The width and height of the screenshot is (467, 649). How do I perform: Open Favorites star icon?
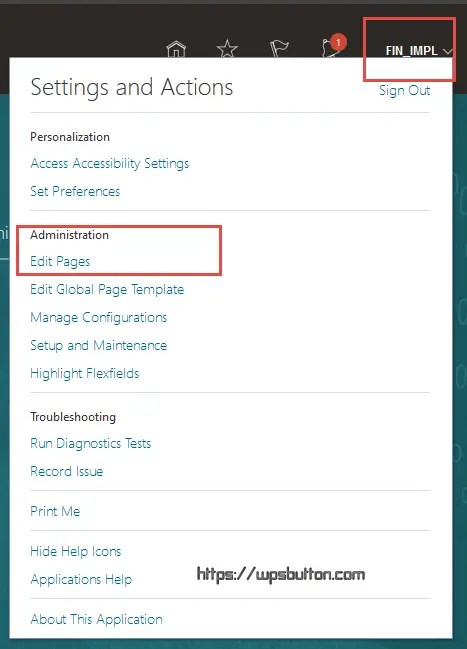pos(227,49)
